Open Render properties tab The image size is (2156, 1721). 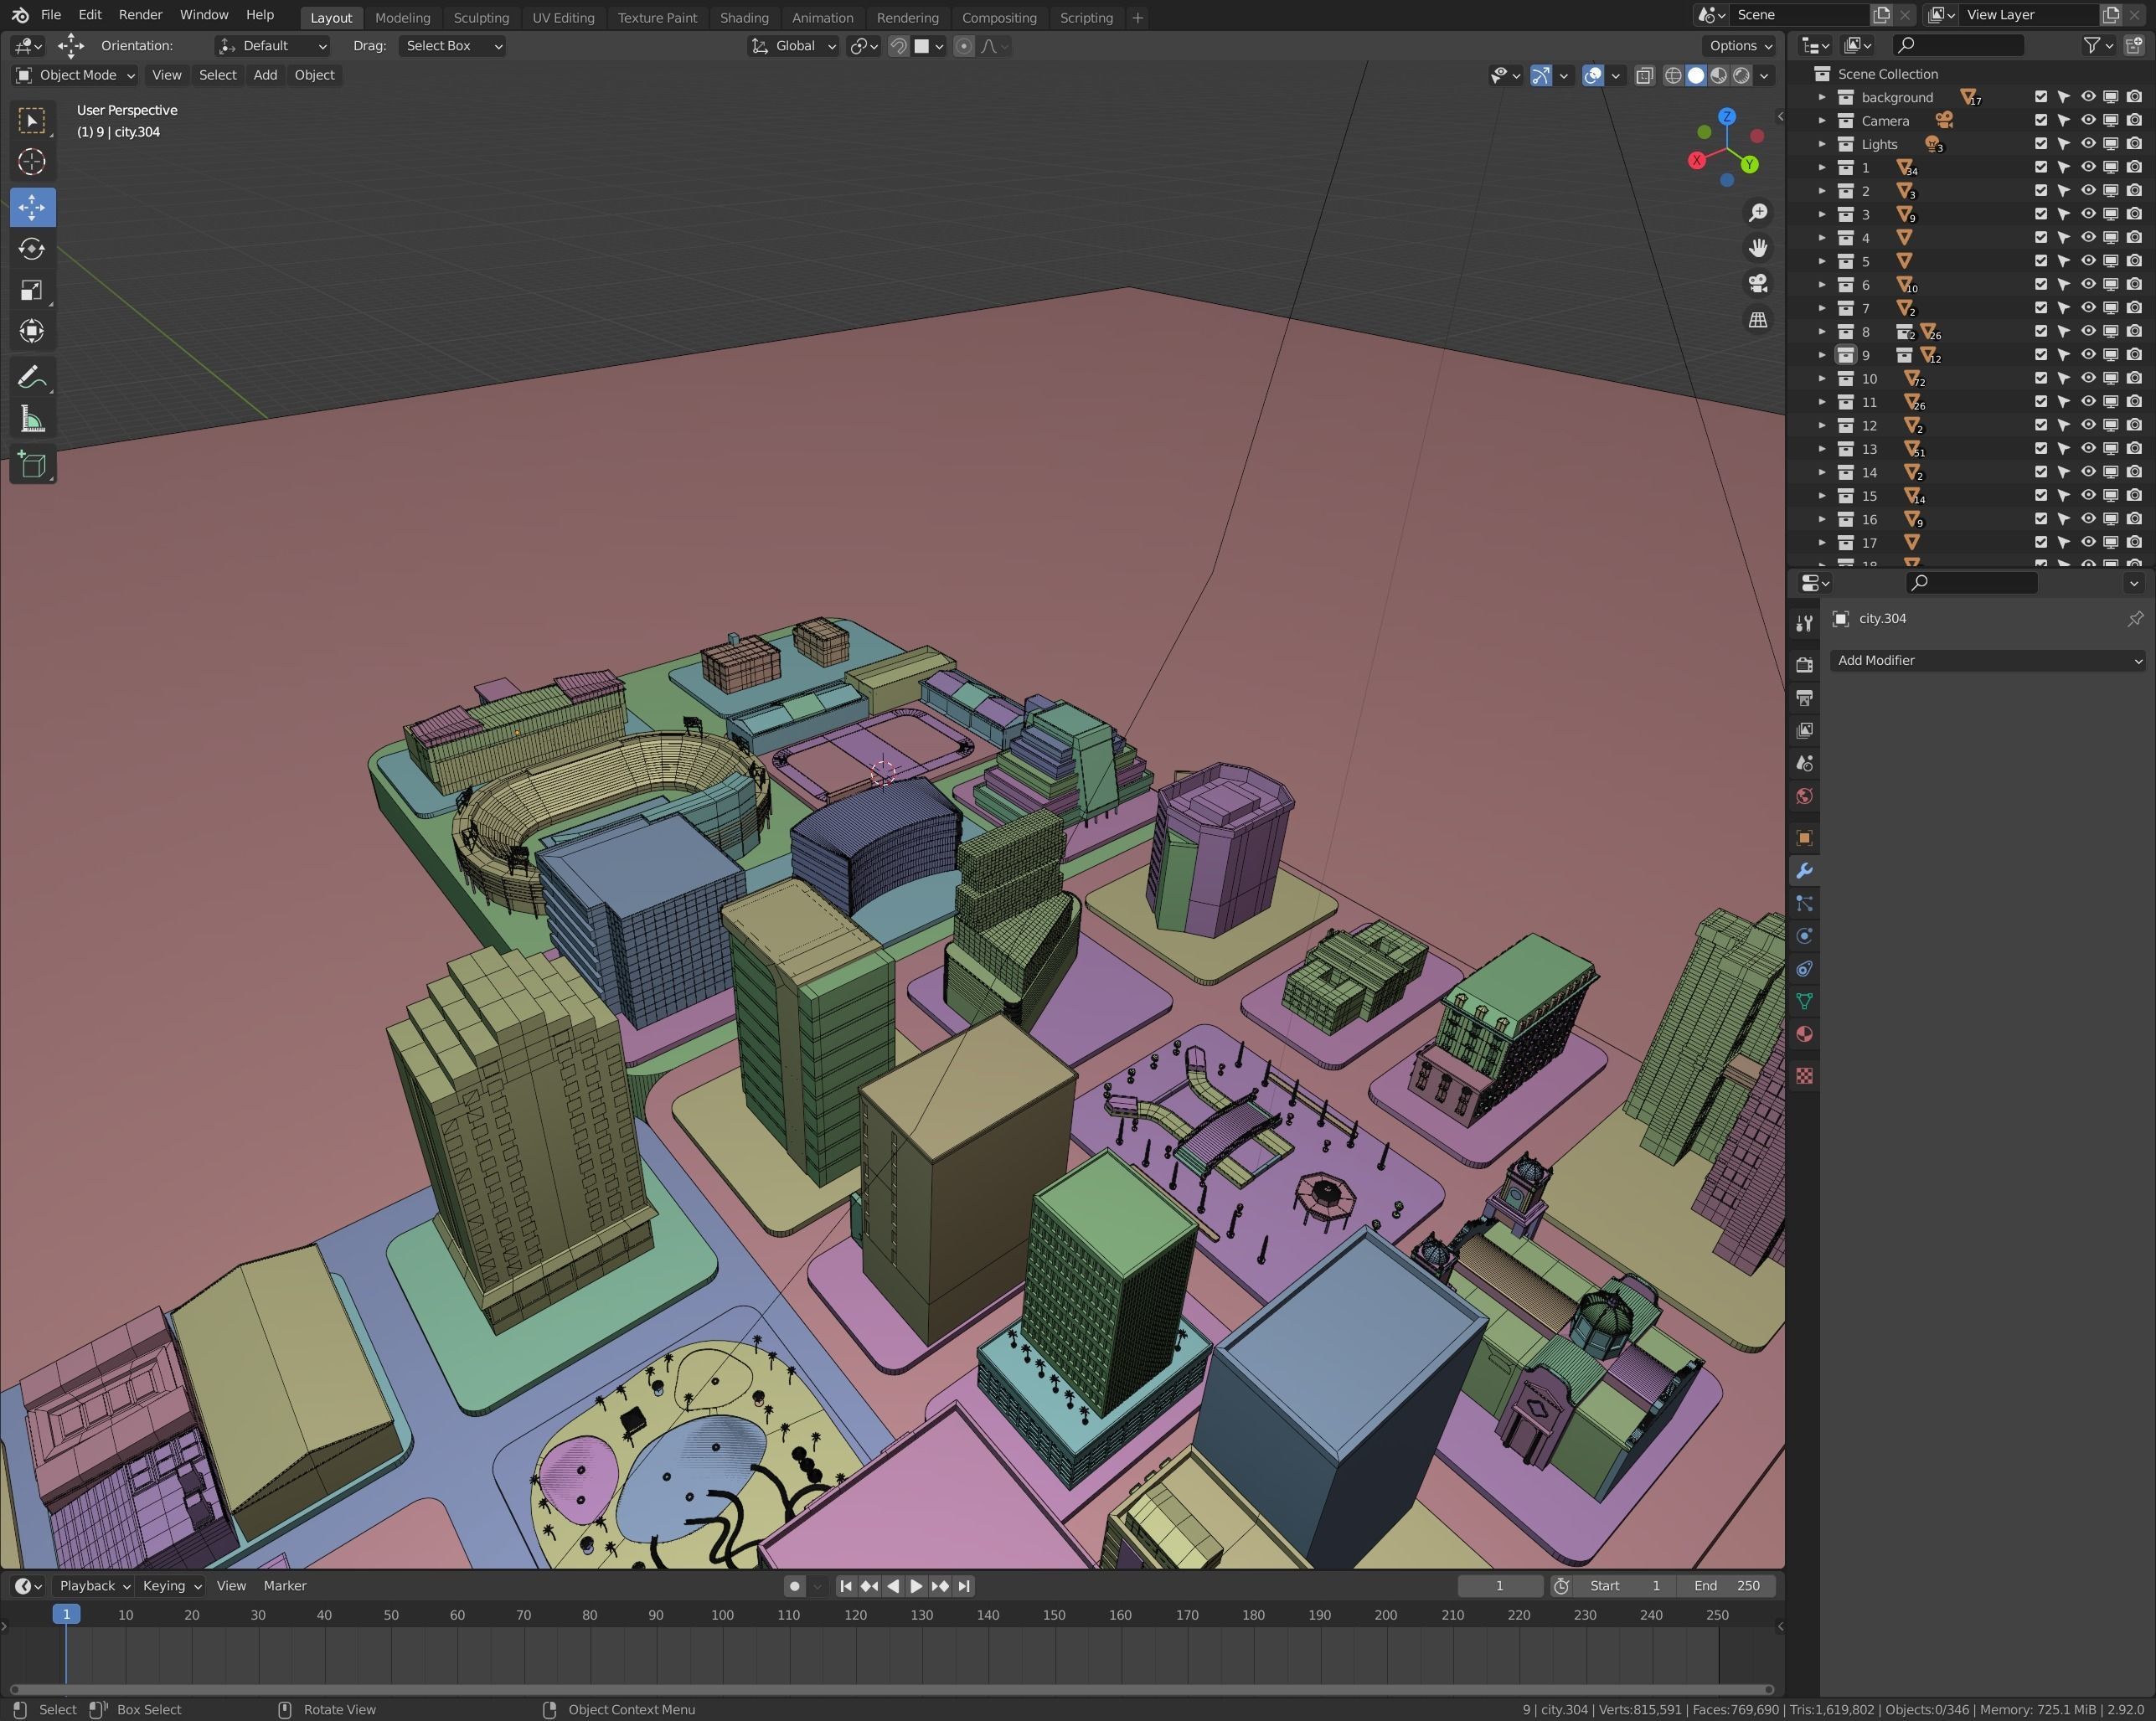coord(1804,665)
